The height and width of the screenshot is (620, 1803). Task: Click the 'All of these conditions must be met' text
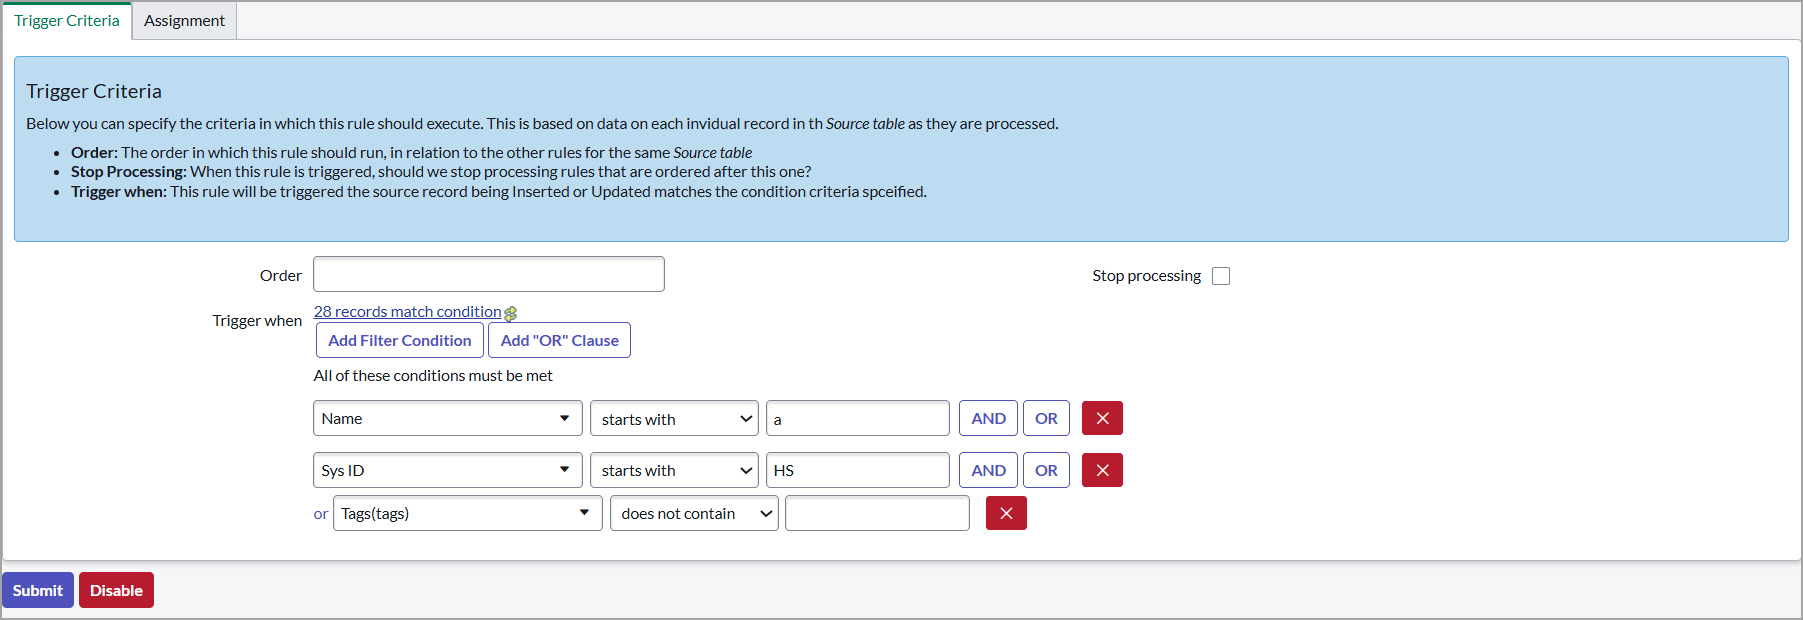click(x=433, y=376)
